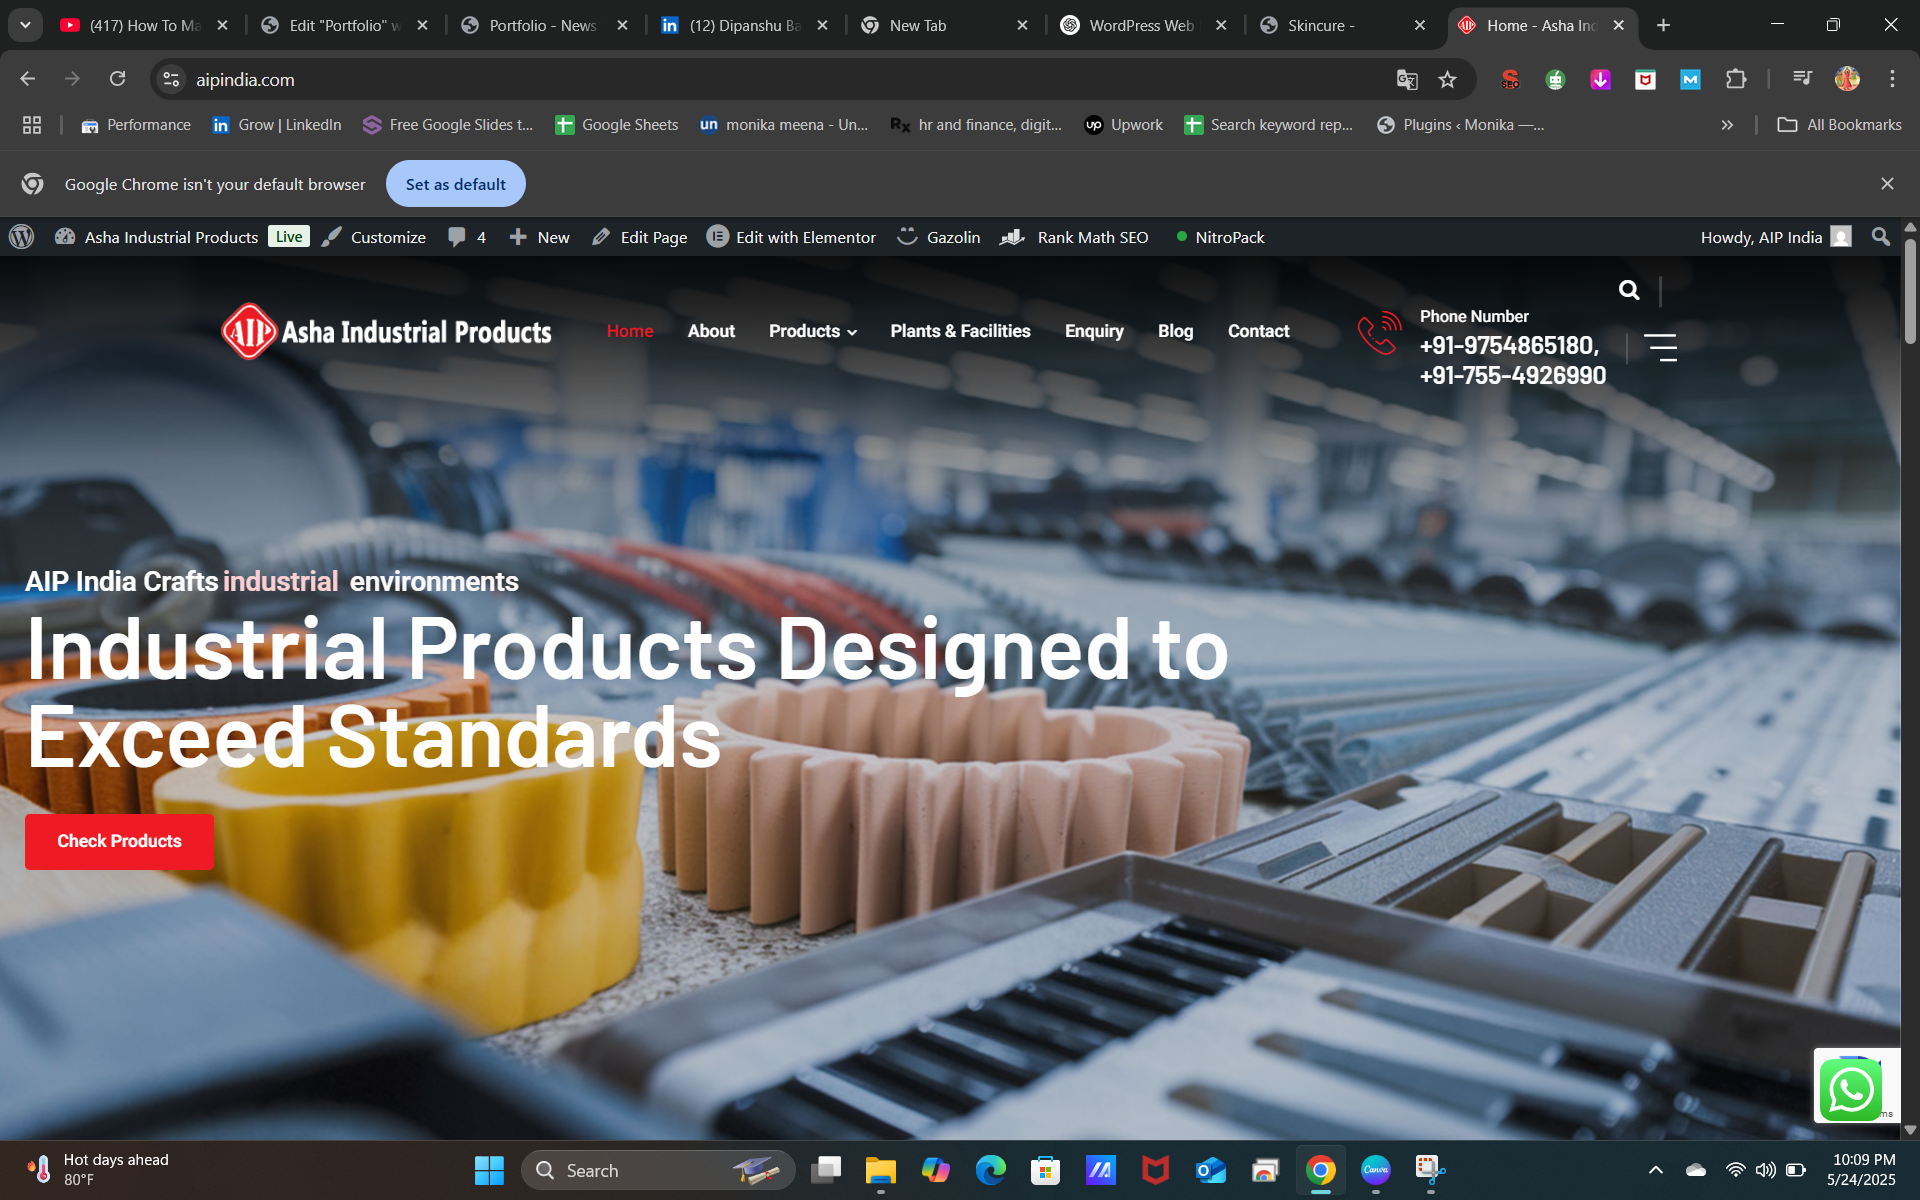This screenshot has height=1200, width=1920.
Task: Open File Explorer from taskbar
Action: [x=880, y=1170]
